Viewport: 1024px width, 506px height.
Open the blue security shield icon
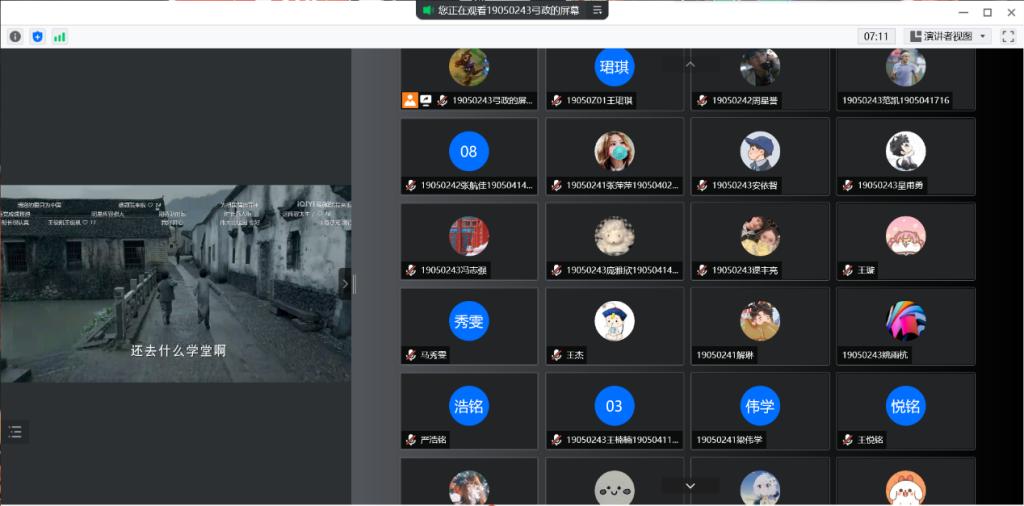[37, 36]
